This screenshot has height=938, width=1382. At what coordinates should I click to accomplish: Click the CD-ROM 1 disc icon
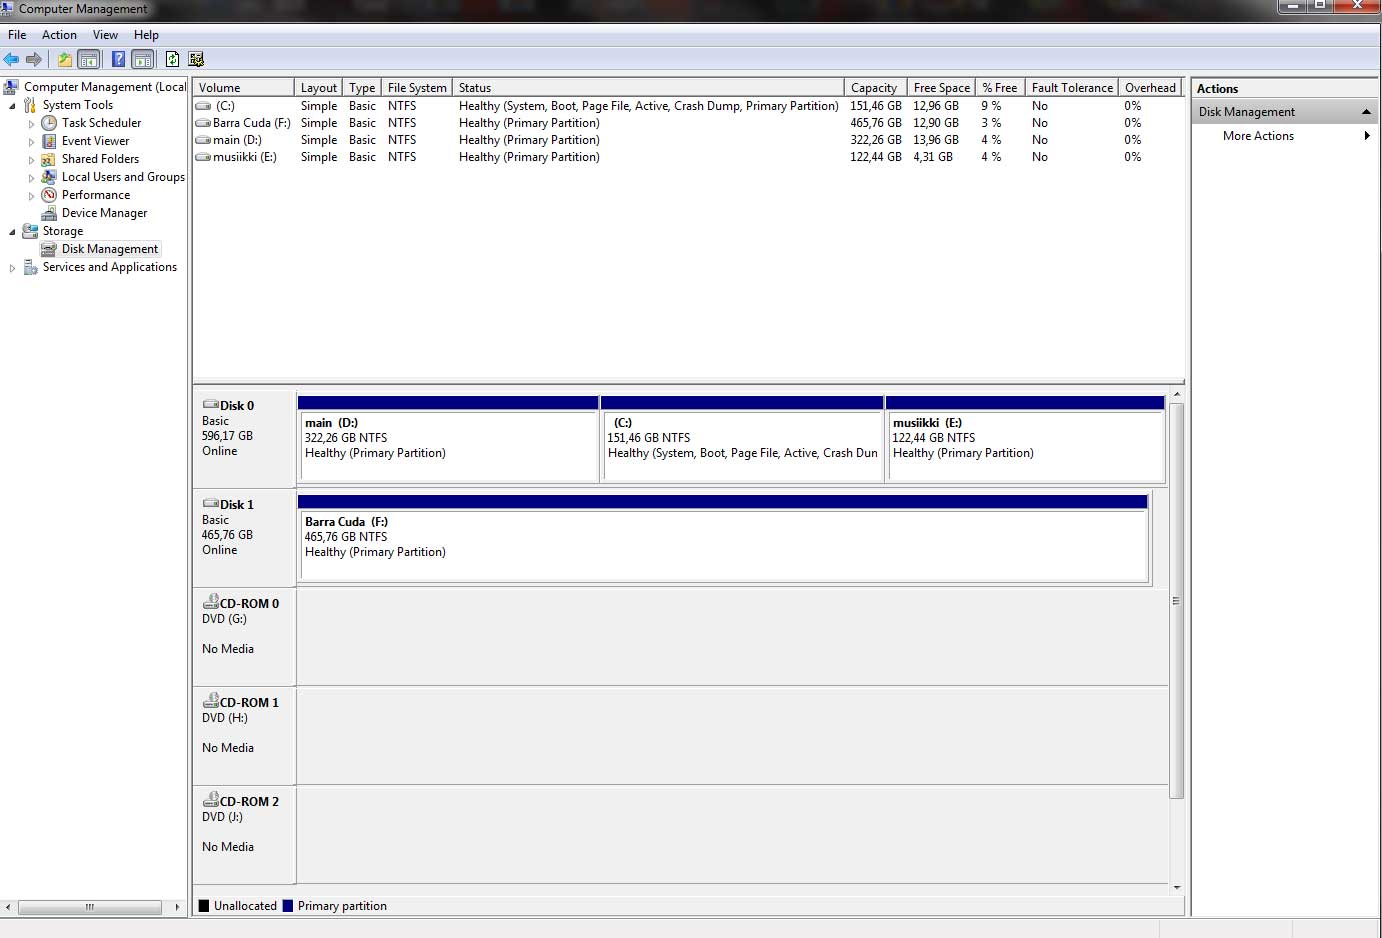pos(210,701)
